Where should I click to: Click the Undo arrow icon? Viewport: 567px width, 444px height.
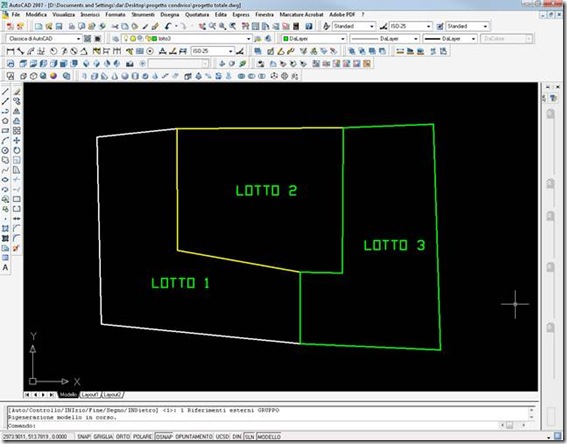168,26
